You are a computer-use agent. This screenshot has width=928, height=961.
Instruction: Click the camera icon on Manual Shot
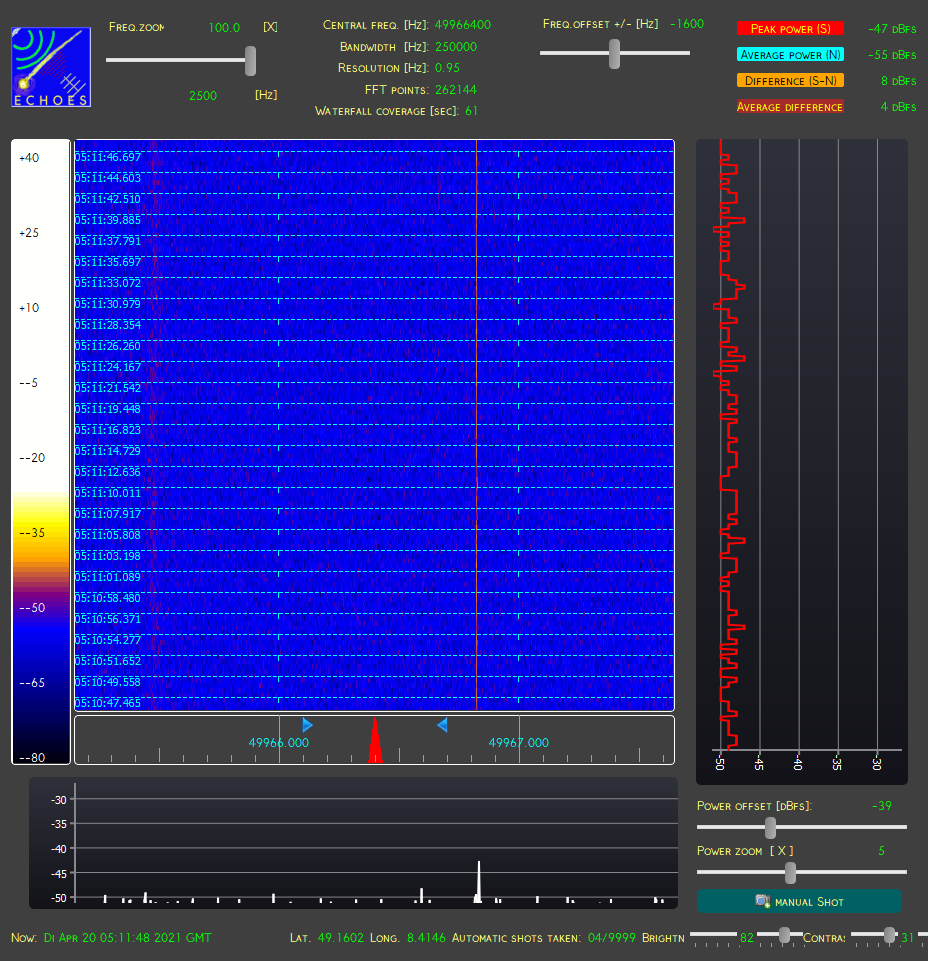(x=763, y=901)
